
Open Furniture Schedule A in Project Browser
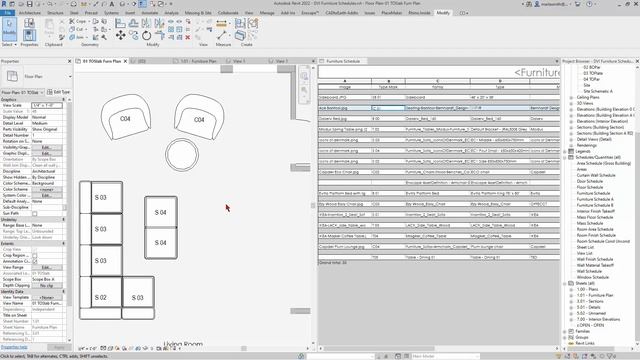pos(595,199)
